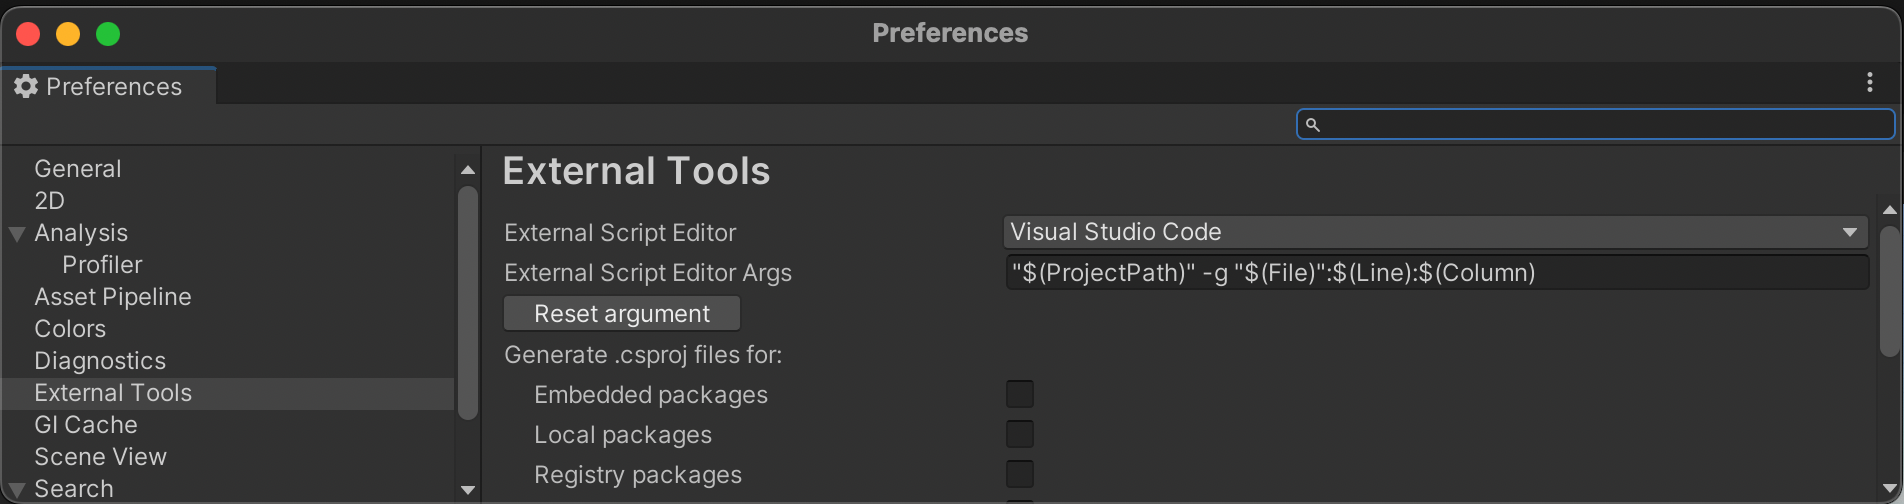Go to the Asset Pipeline section
Viewport: 1904px width, 504px height.
tap(113, 297)
